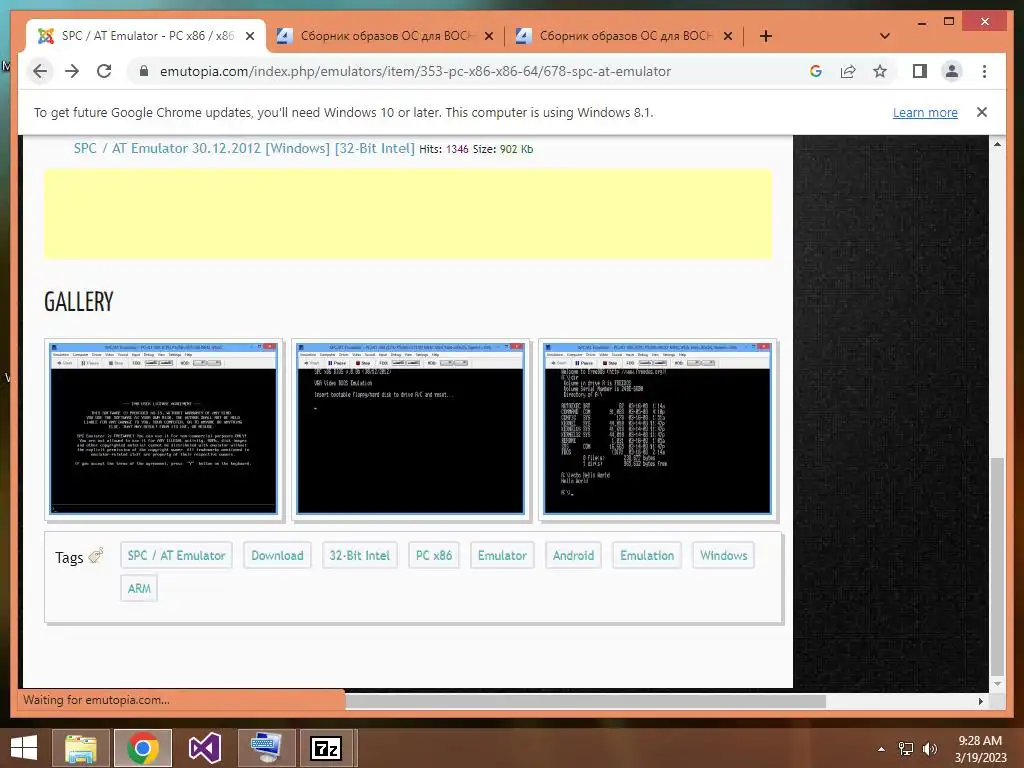Image resolution: width=1024 pixels, height=768 pixels.
Task: Switch to the third tab, Сборник образов ОС
Action: click(x=625, y=36)
